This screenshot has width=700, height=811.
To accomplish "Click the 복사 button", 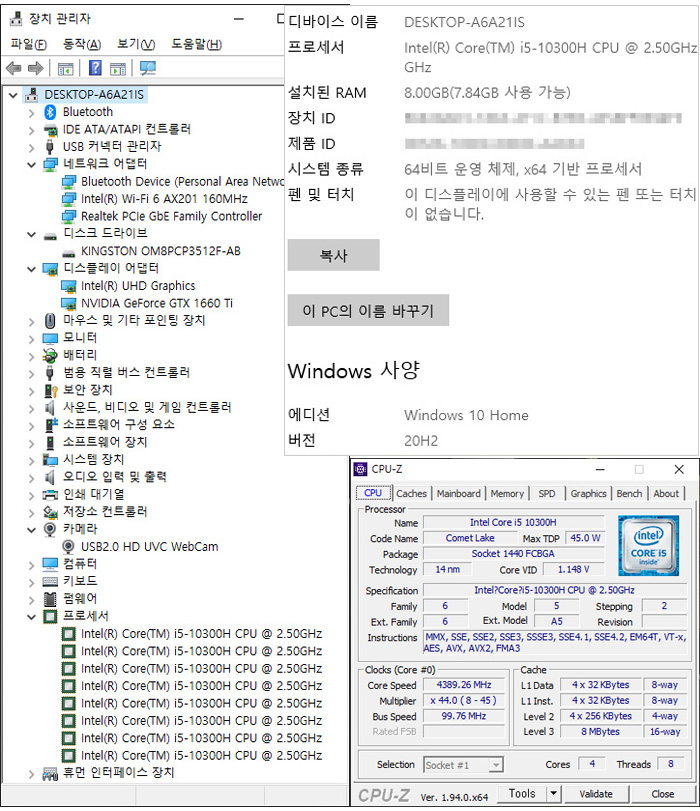I will click(334, 255).
